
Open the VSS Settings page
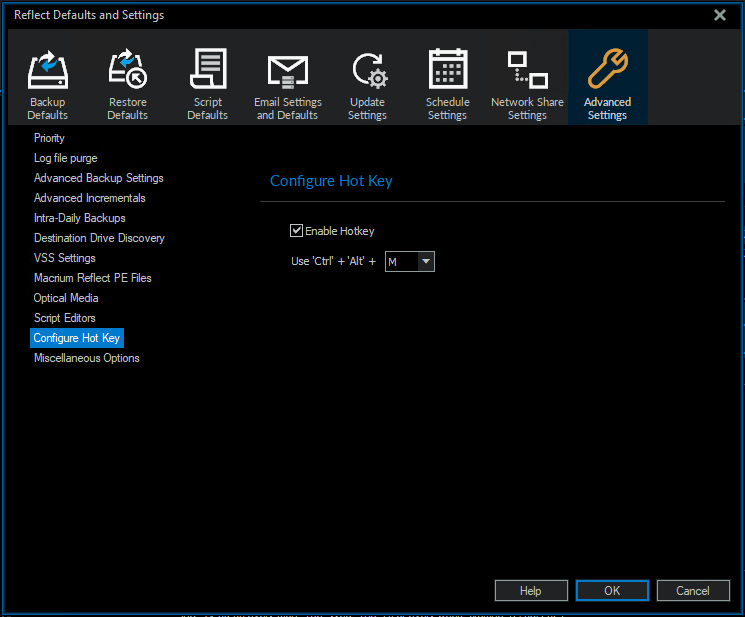coord(65,258)
